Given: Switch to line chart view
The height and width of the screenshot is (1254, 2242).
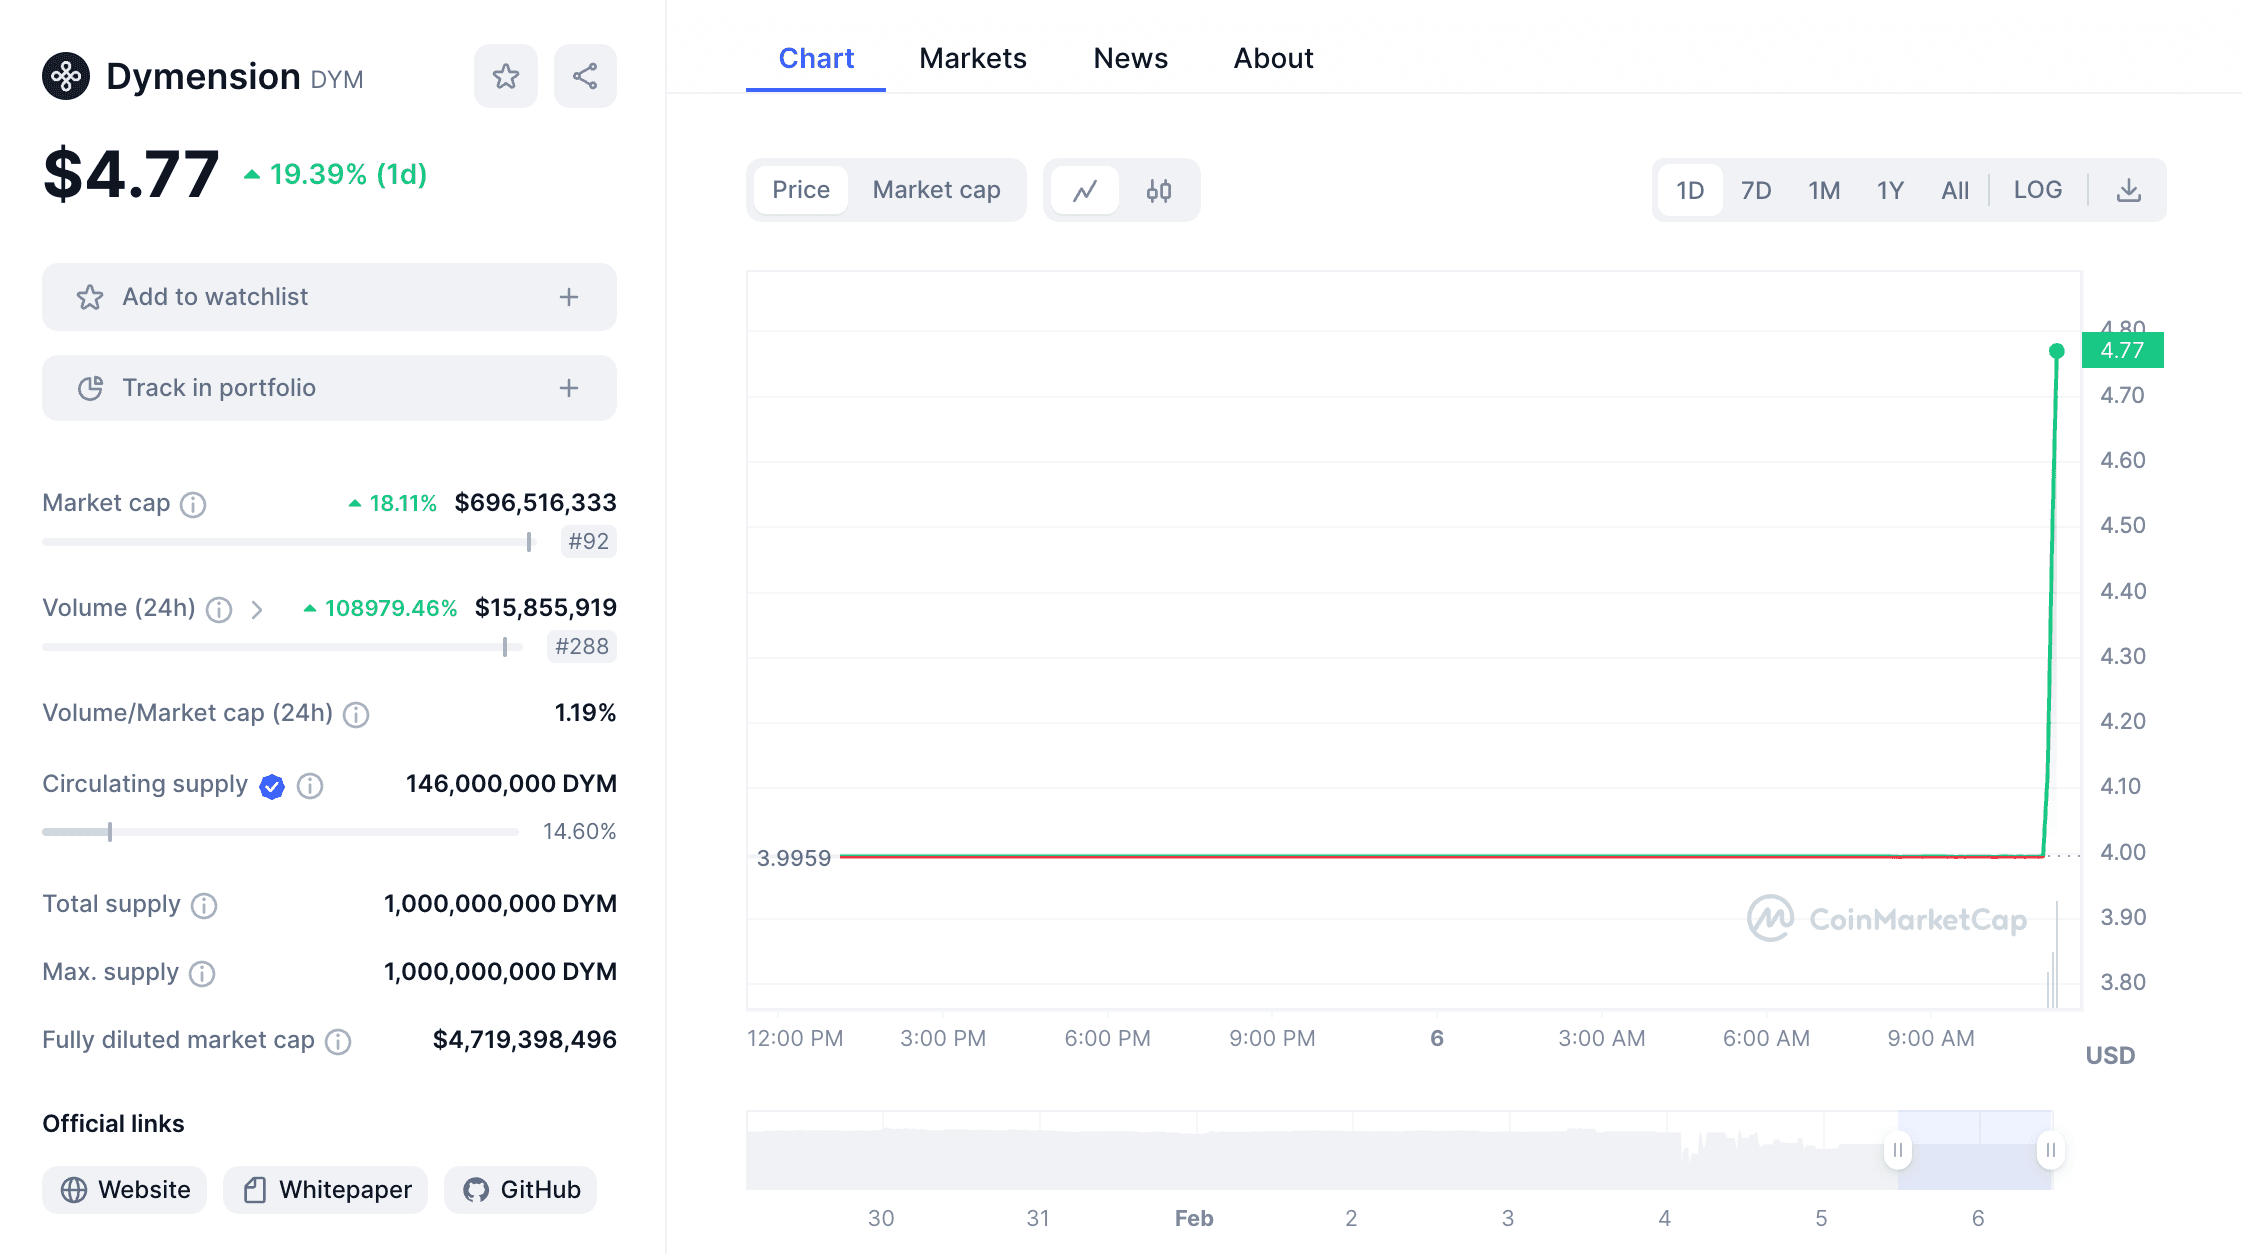Looking at the screenshot, I should (x=1085, y=190).
